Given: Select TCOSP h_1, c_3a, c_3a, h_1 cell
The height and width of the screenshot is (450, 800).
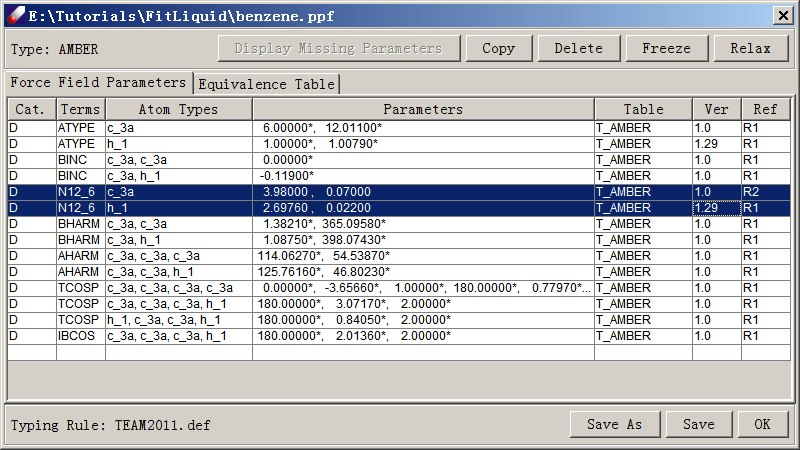Looking at the screenshot, I should point(179,320).
